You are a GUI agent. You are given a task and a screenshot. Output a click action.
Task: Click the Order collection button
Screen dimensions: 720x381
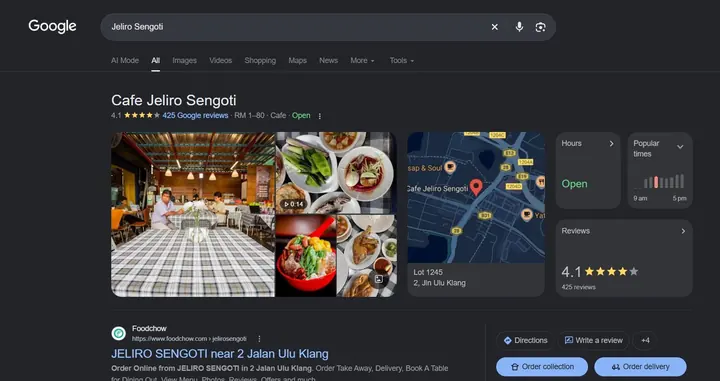point(542,367)
